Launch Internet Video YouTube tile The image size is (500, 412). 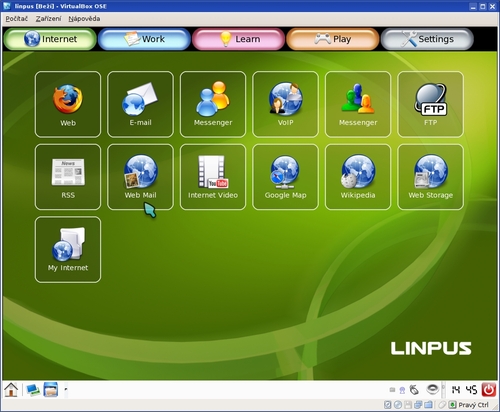(213, 177)
